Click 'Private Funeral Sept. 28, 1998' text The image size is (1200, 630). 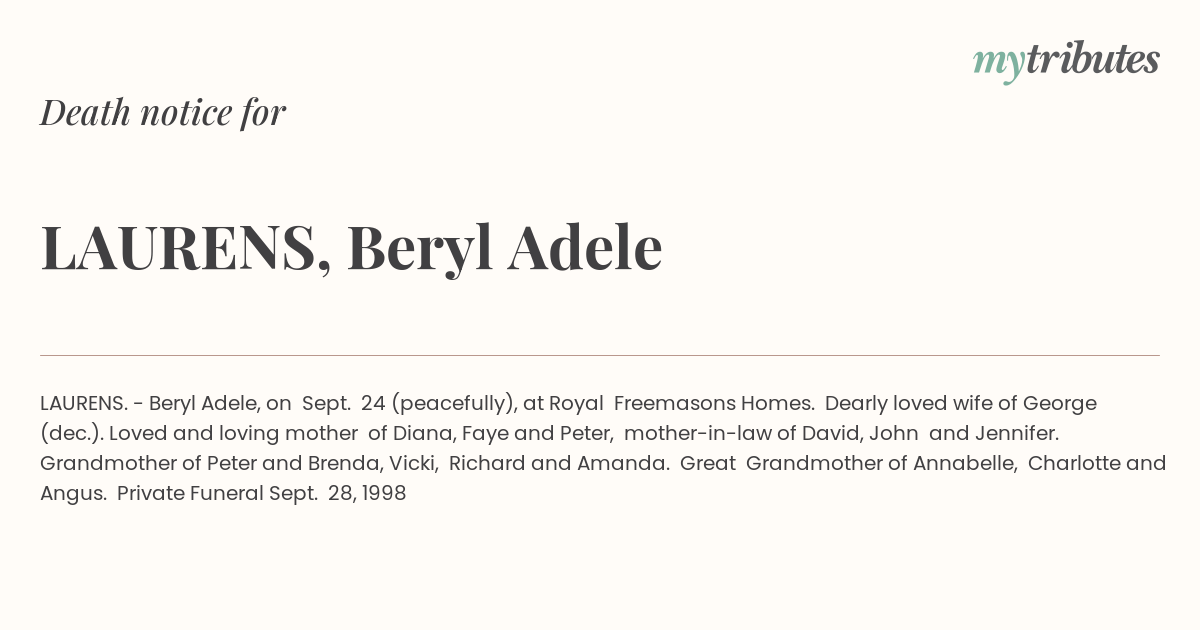tap(262, 493)
